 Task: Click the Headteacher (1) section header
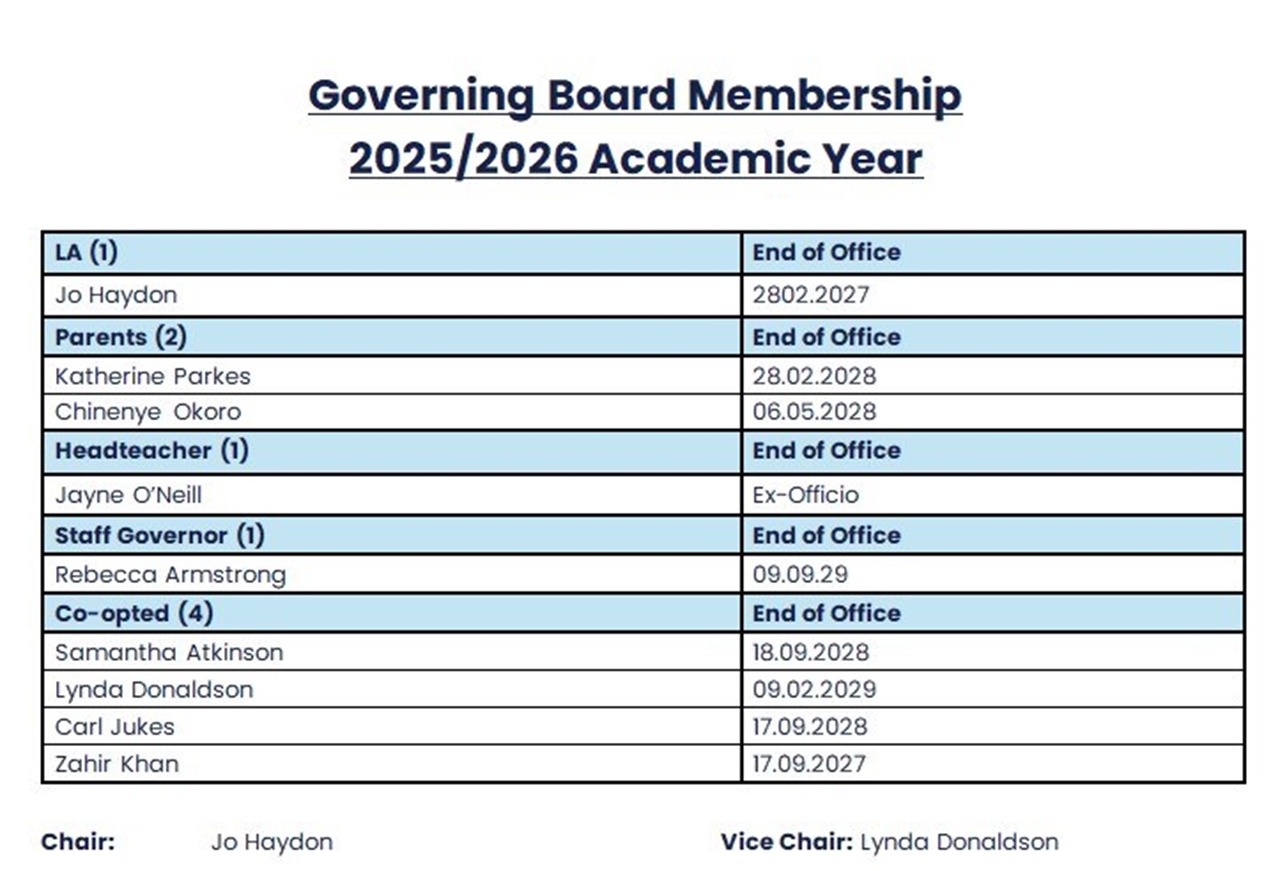(x=152, y=451)
